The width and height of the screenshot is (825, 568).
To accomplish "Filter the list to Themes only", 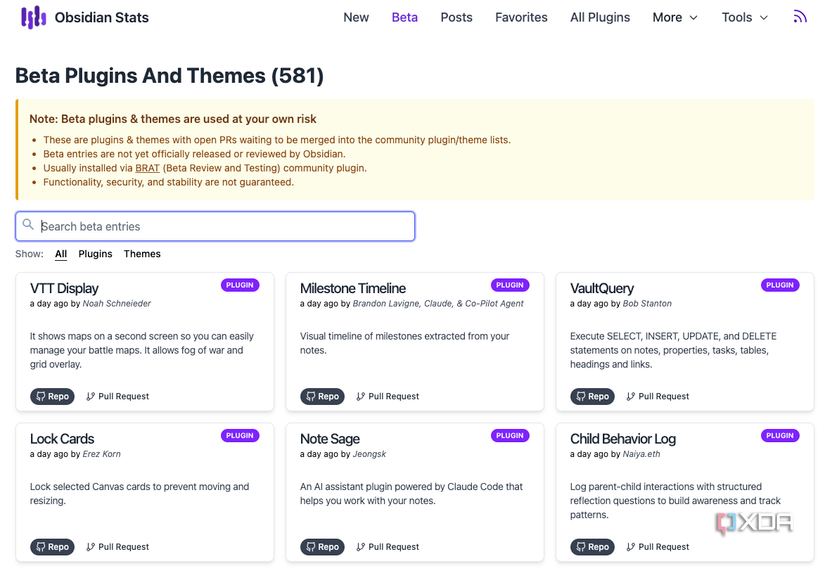I will coord(142,254).
